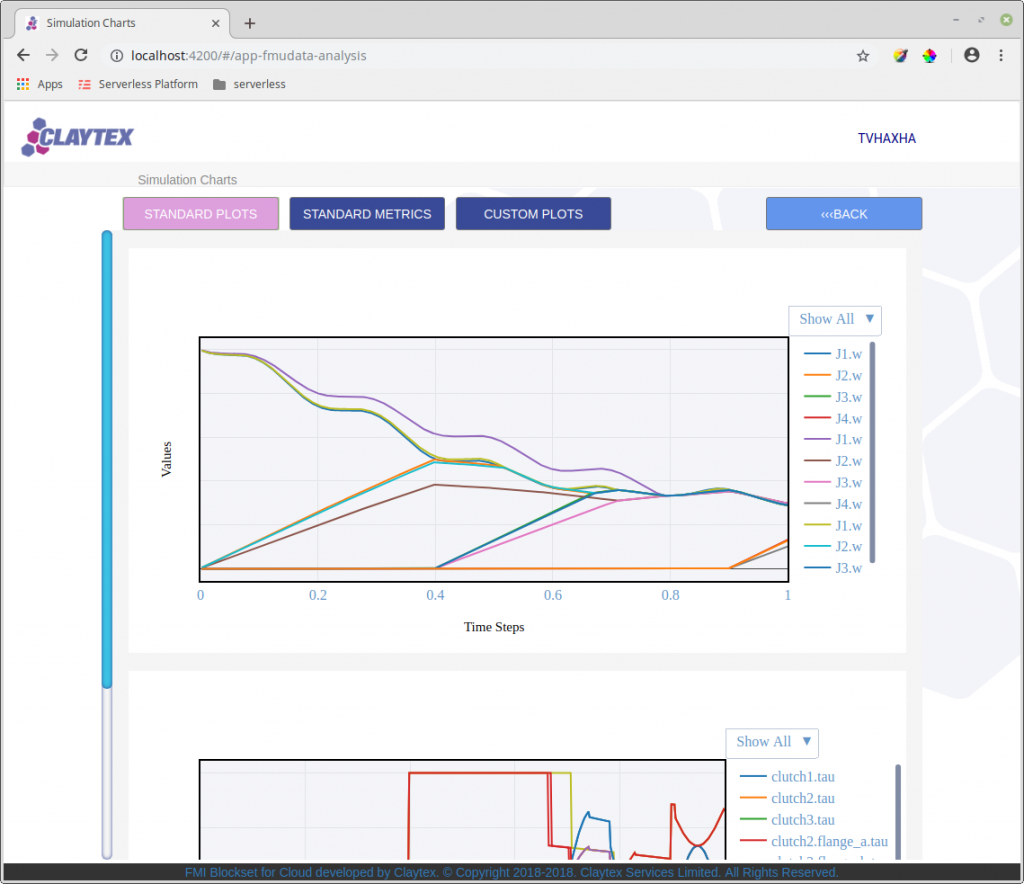The width and height of the screenshot is (1024, 884).
Task: Click the blue vertical page scrollbar
Action: [x=107, y=458]
